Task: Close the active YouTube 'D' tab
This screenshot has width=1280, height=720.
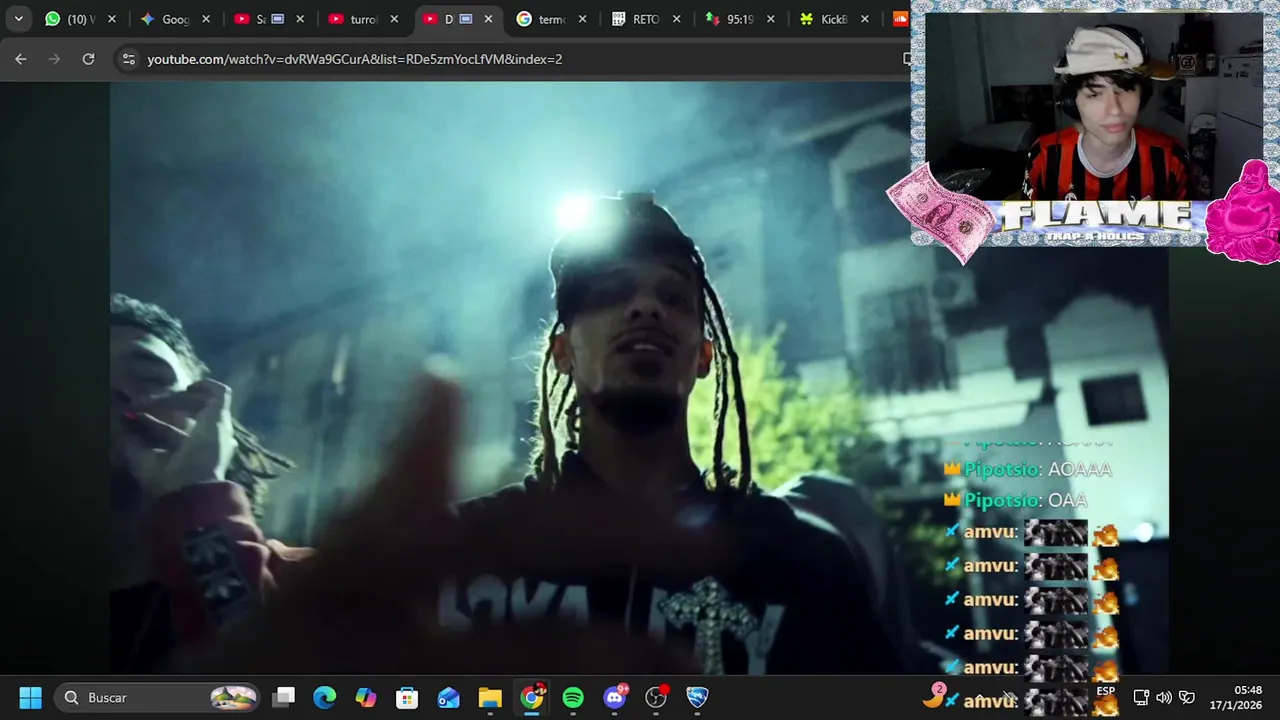Action: pyautogui.click(x=488, y=19)
